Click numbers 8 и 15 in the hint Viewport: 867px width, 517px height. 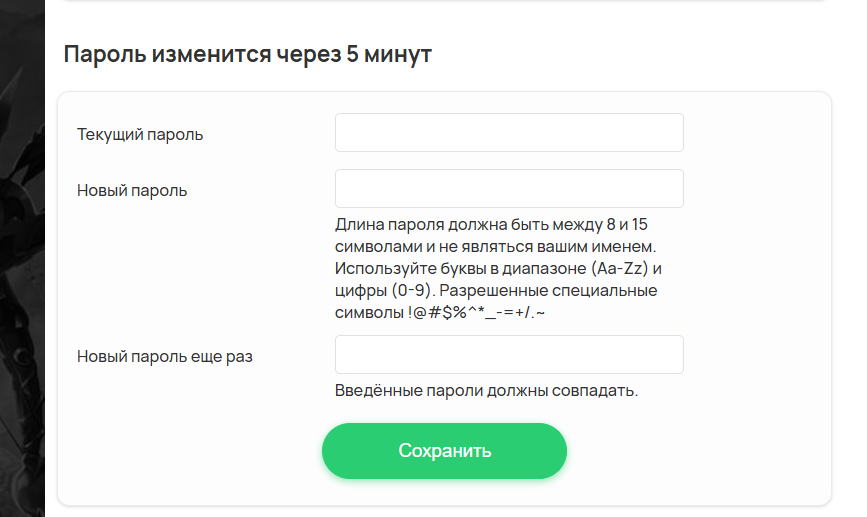click(x=627, y=224)
